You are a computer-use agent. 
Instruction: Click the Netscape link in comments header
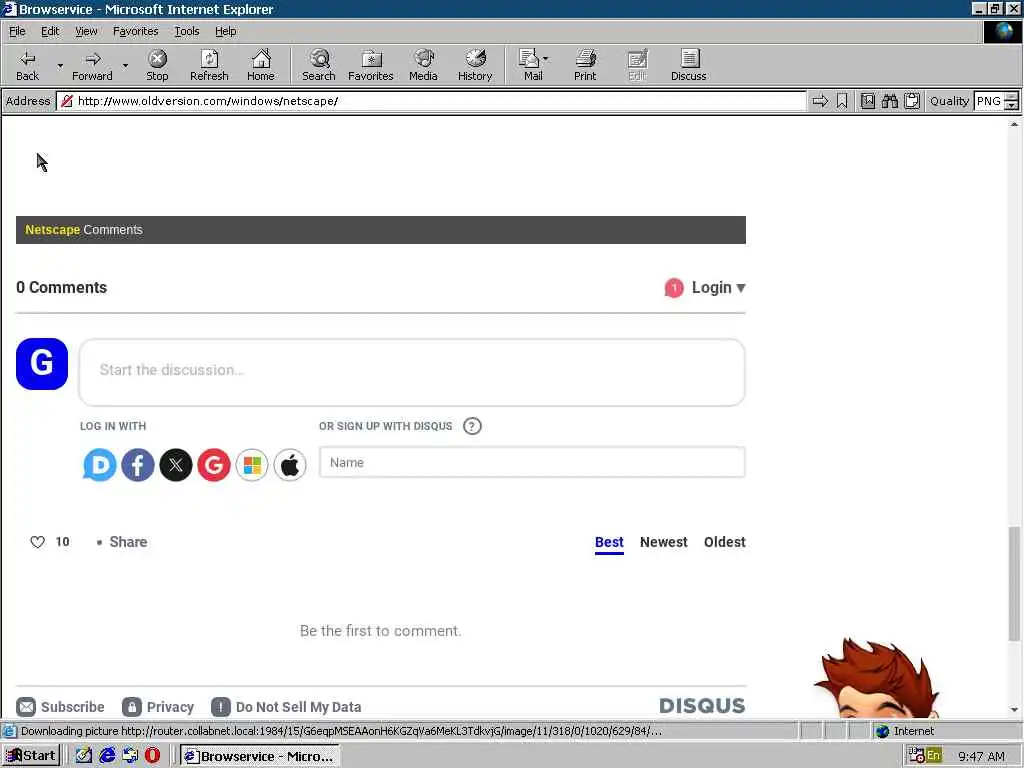point(52,230)
